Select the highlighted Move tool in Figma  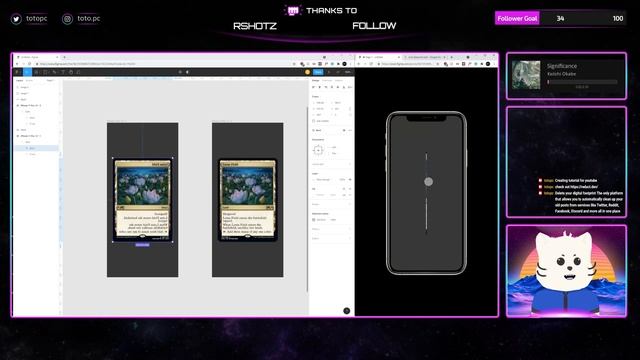coord(27,72)
